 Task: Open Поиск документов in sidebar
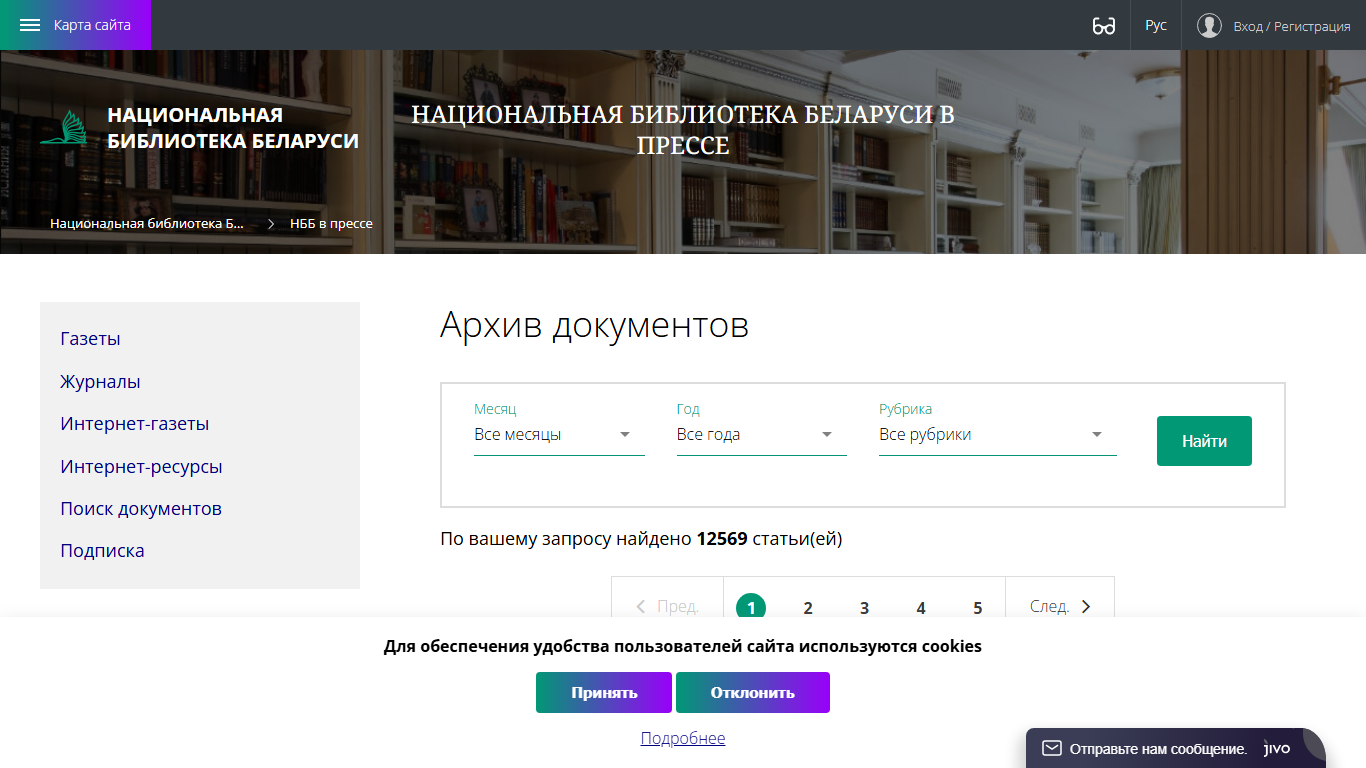tap(141, 509)
